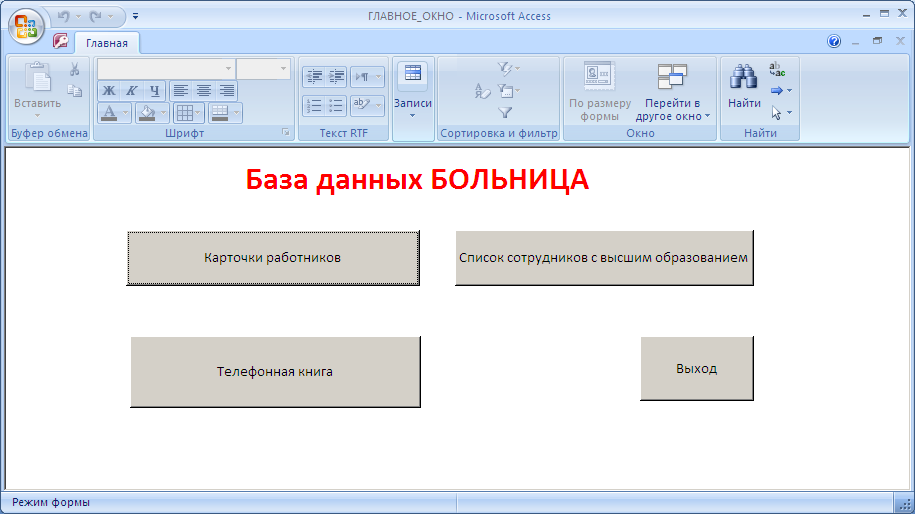Image resolution: width=915 pixels, height=514 pixels.
Task: Open Карточки работников form button
Action: pyautogui.click(x=273, y=258)
